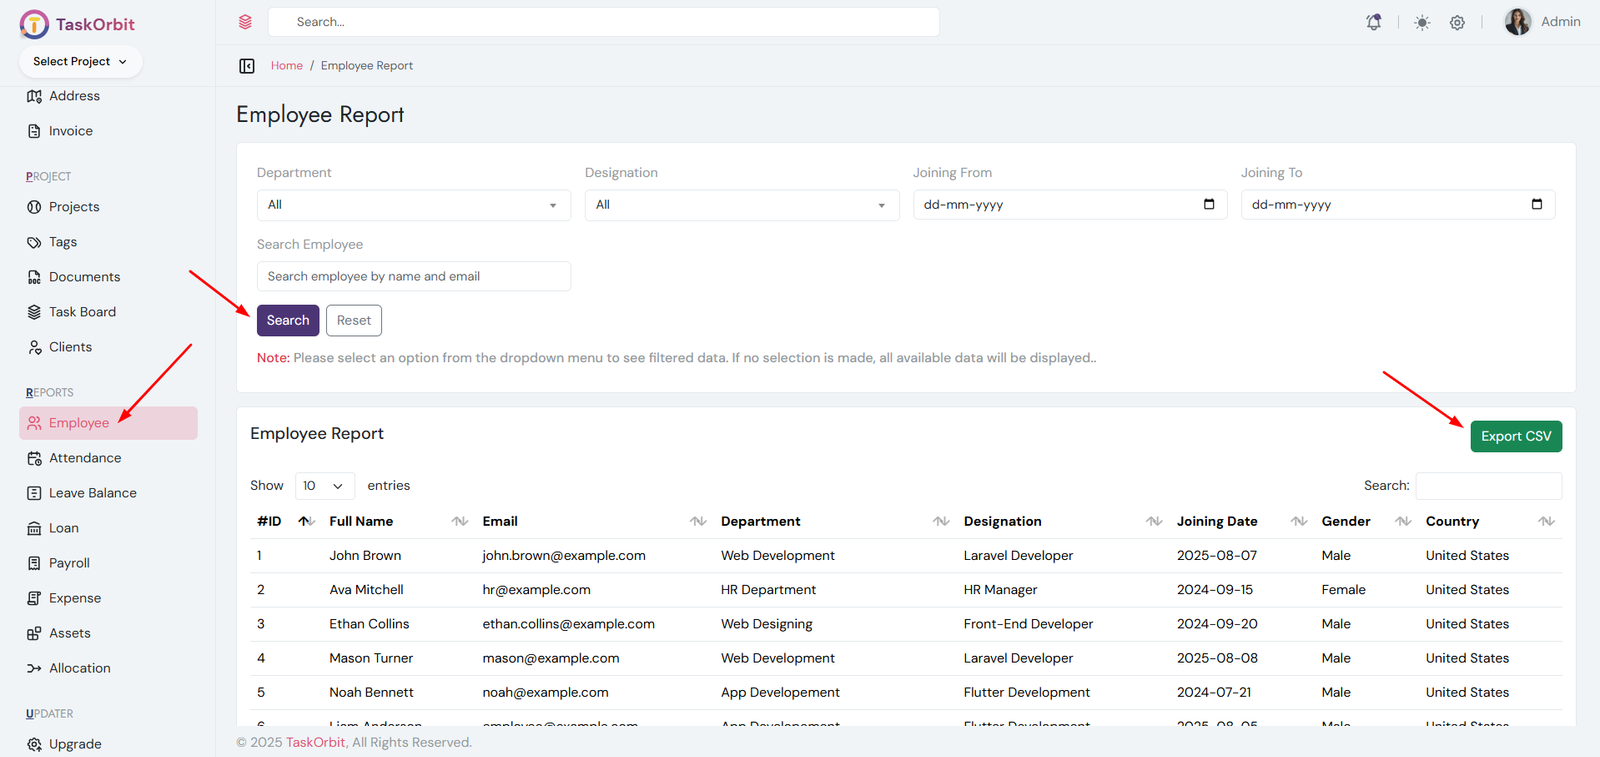
Task: Click the green Export CSV button
Action: click(1515, 436)
